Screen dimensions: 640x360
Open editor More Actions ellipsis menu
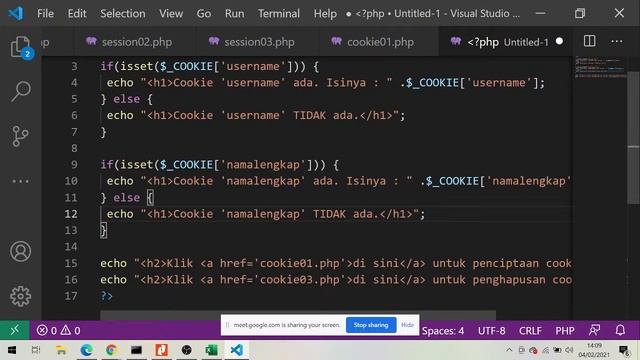617,41
